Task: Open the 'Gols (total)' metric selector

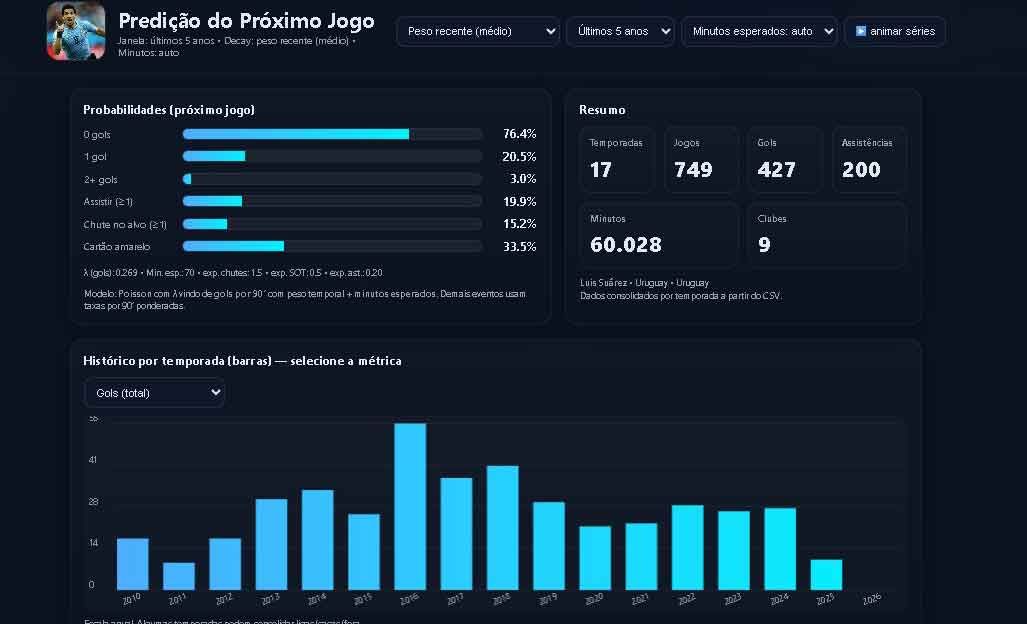Action: pyautogui.click(x=155, y=393)
